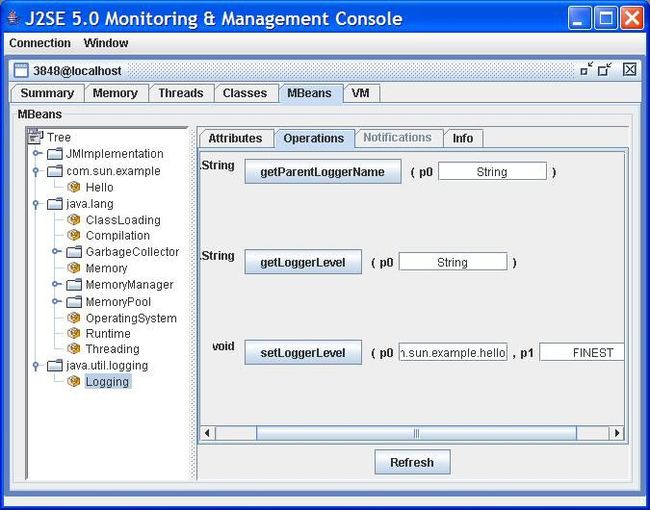Expand the MemoryPool tree node

[56, 301]
